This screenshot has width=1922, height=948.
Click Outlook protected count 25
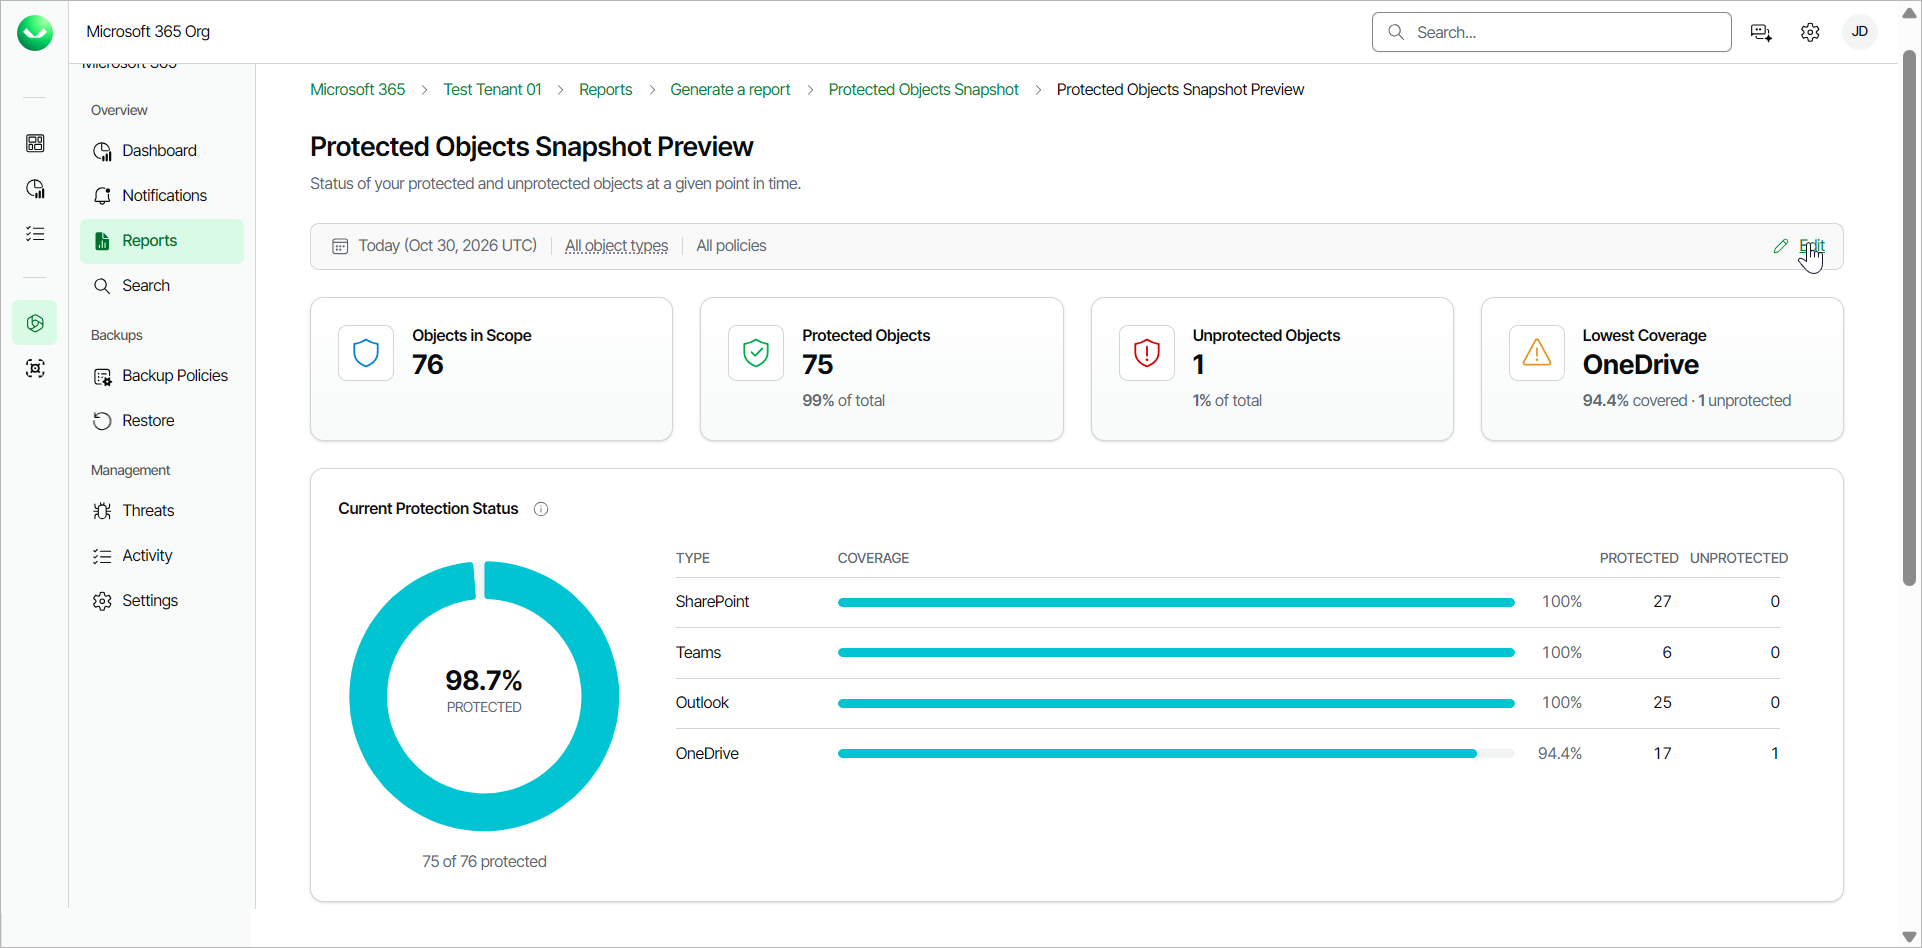tap(1662, 703)
